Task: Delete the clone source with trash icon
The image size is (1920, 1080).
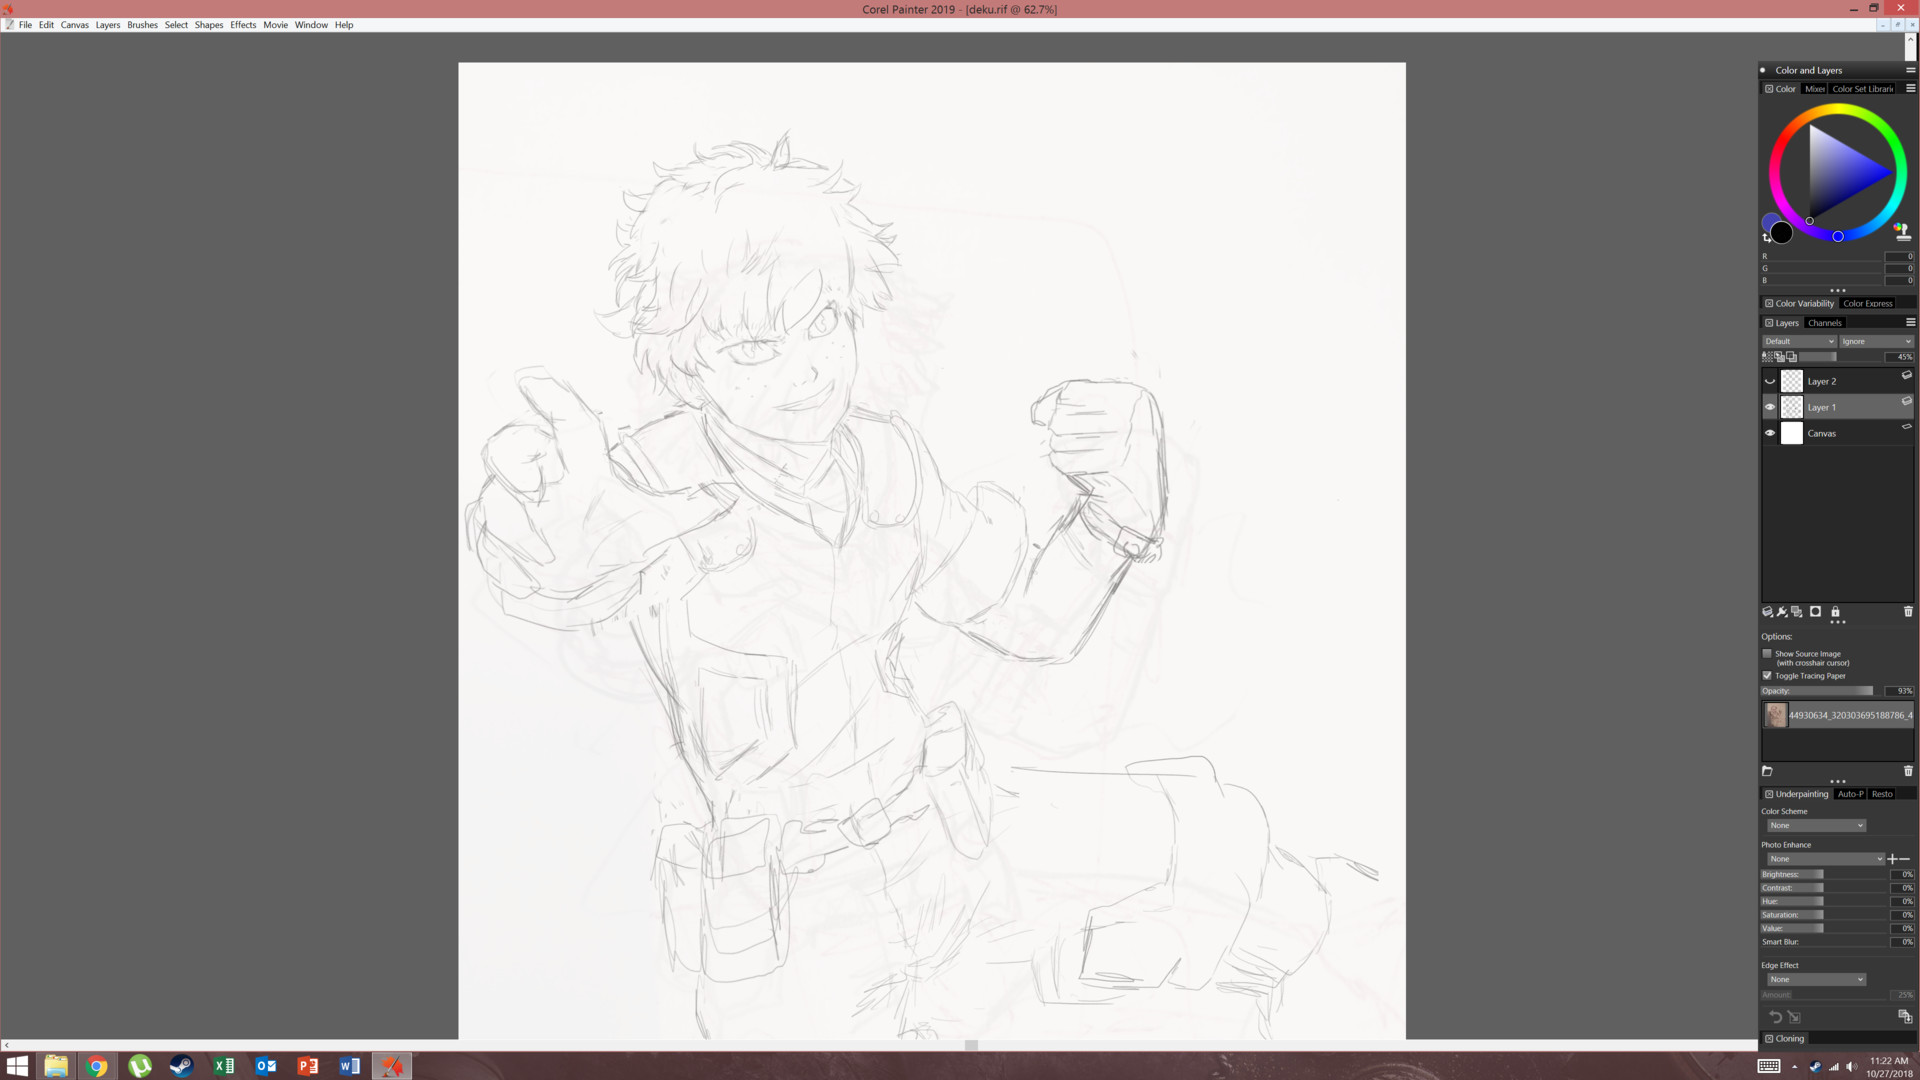Action: tap(1908, 771)
